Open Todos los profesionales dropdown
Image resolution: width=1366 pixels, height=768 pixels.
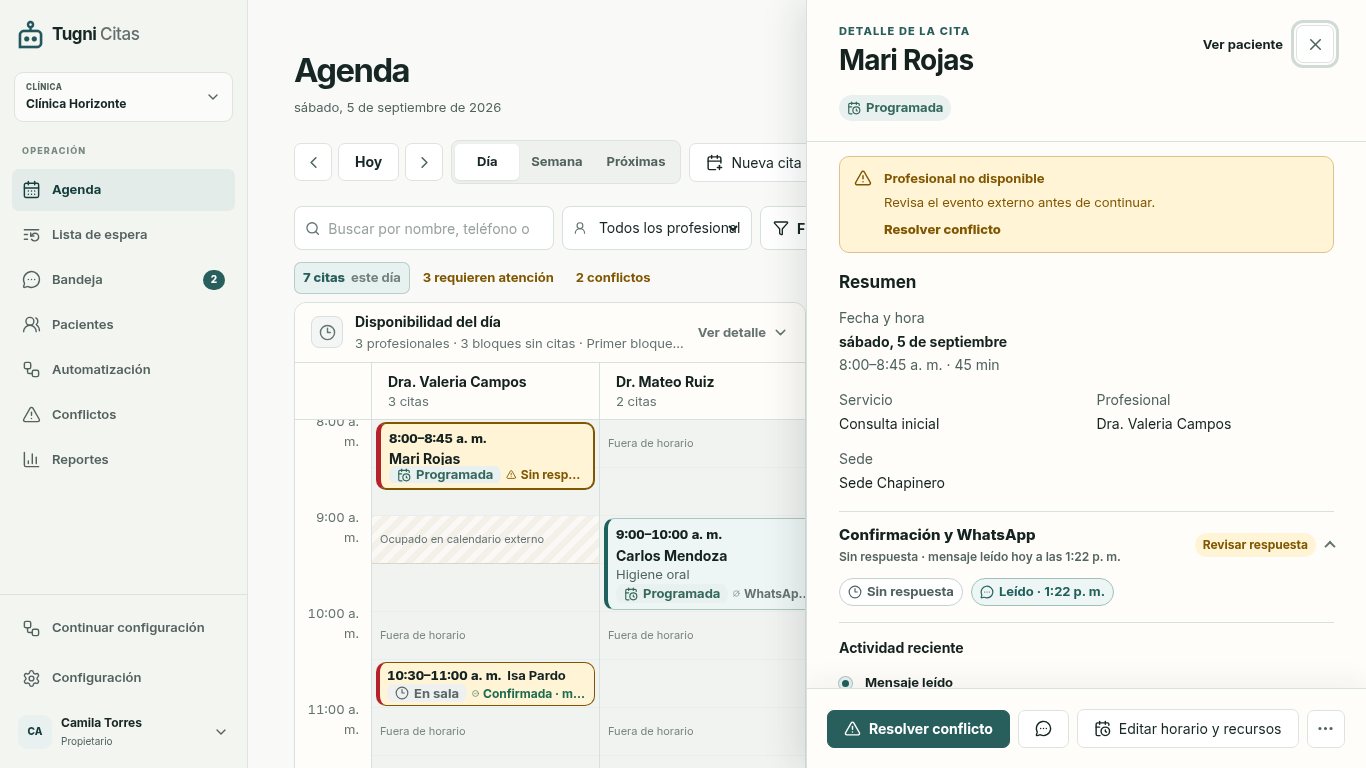(657, 228)
